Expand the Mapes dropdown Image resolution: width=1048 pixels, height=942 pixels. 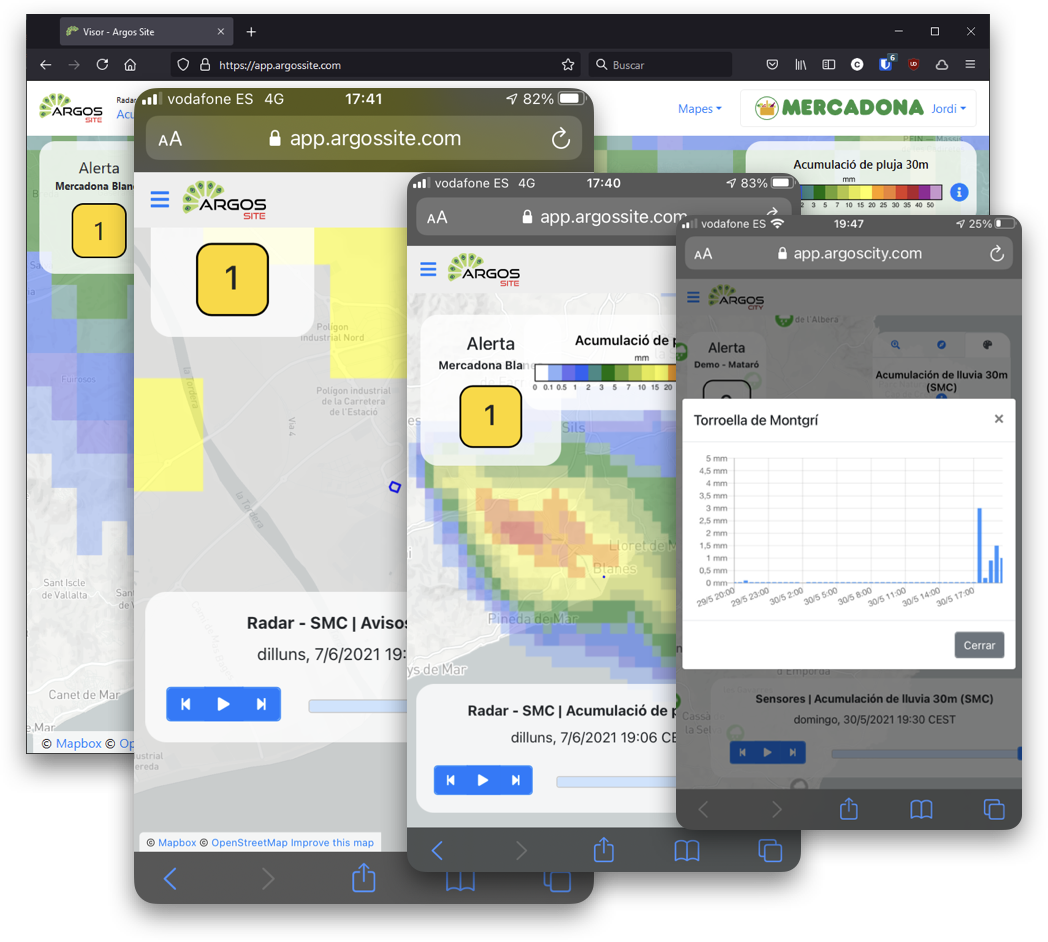coord(700,109)
